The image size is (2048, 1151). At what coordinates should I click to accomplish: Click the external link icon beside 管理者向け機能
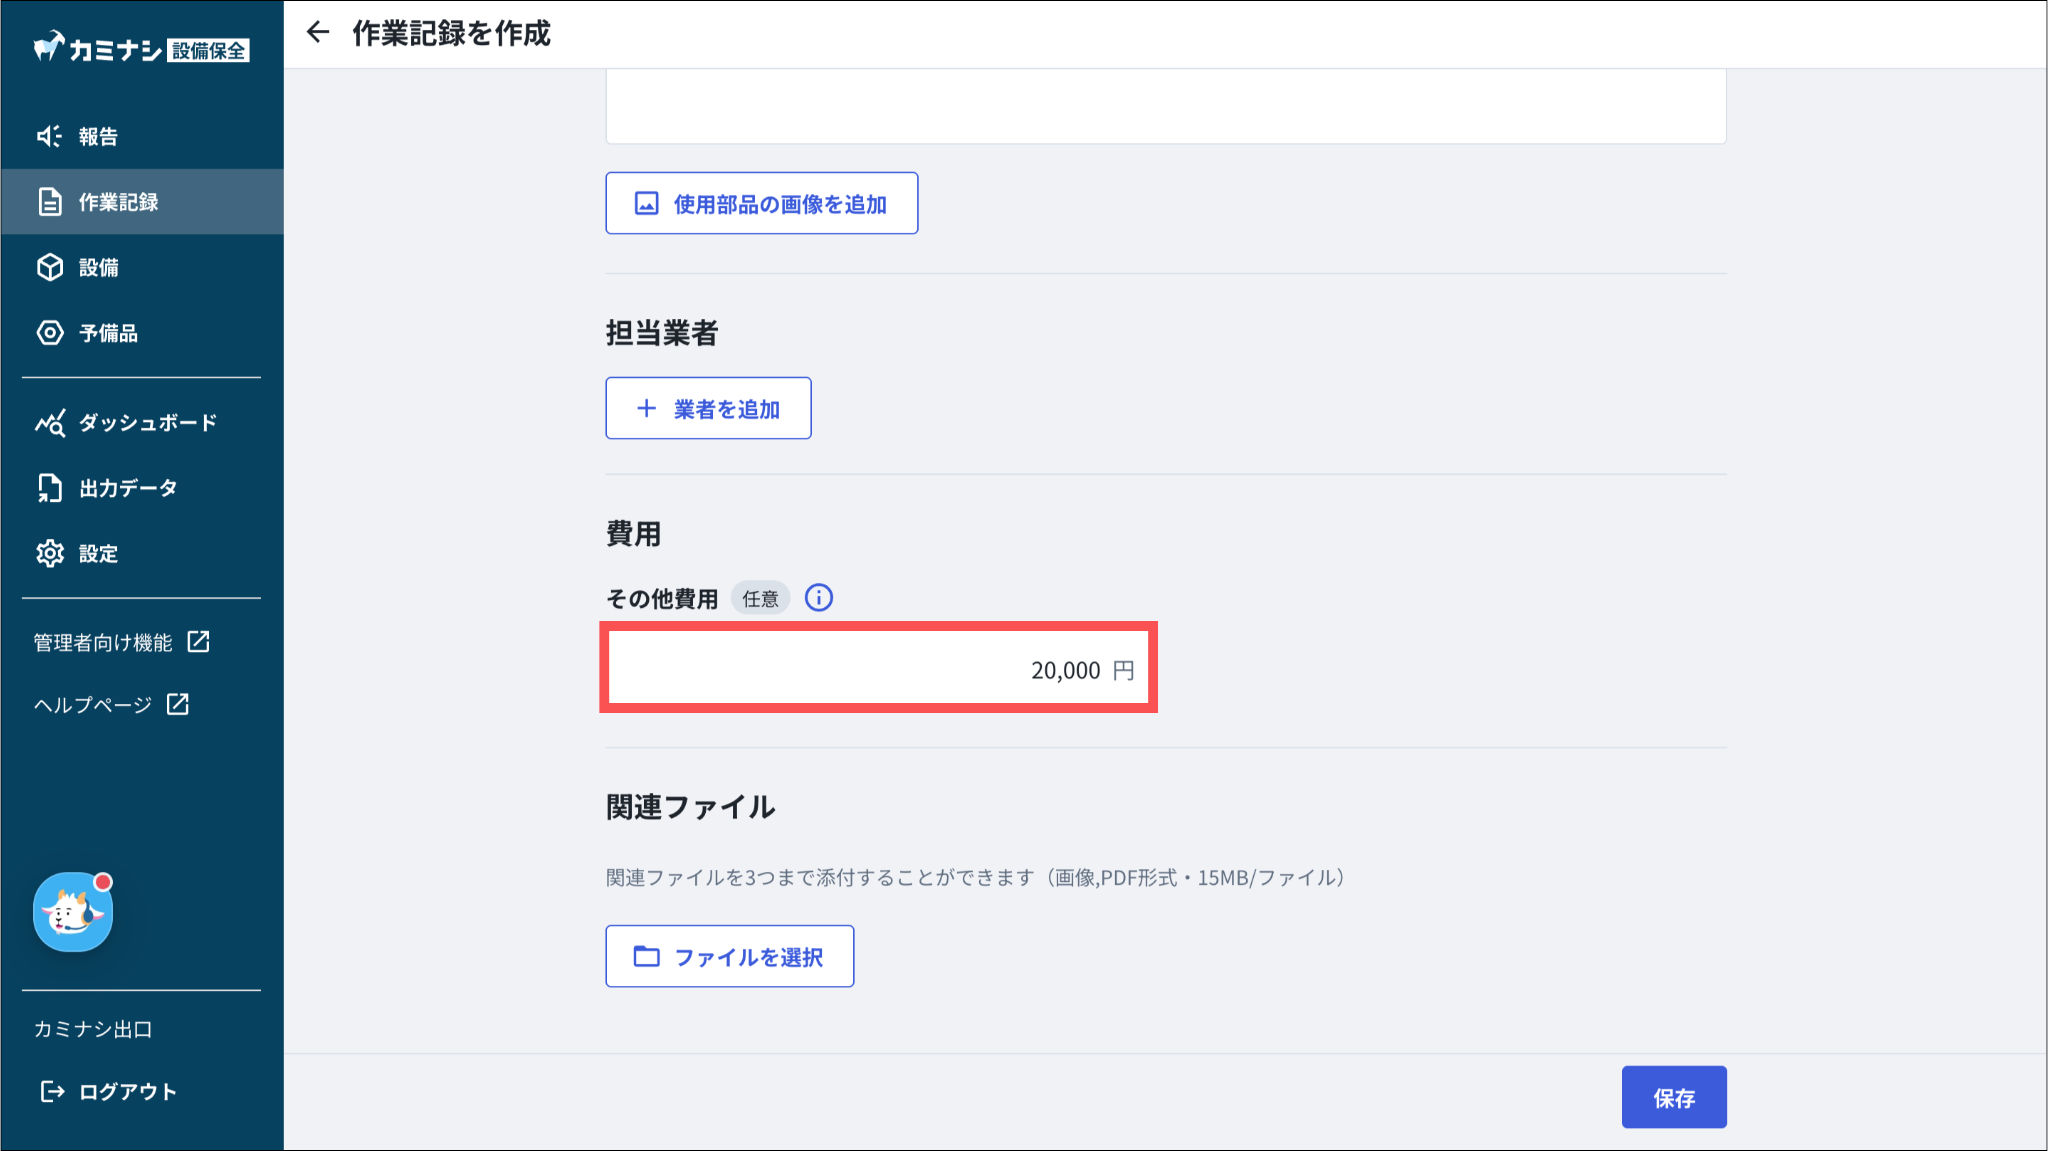pos(199,642)
